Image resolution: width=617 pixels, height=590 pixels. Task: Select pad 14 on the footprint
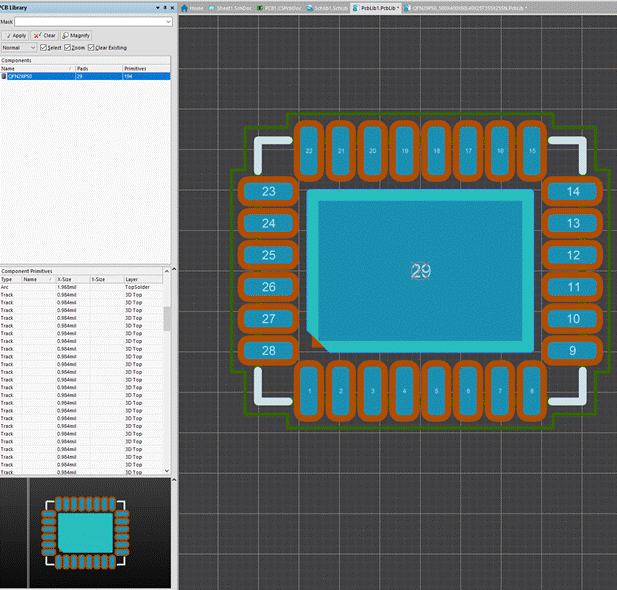point(572,192)
